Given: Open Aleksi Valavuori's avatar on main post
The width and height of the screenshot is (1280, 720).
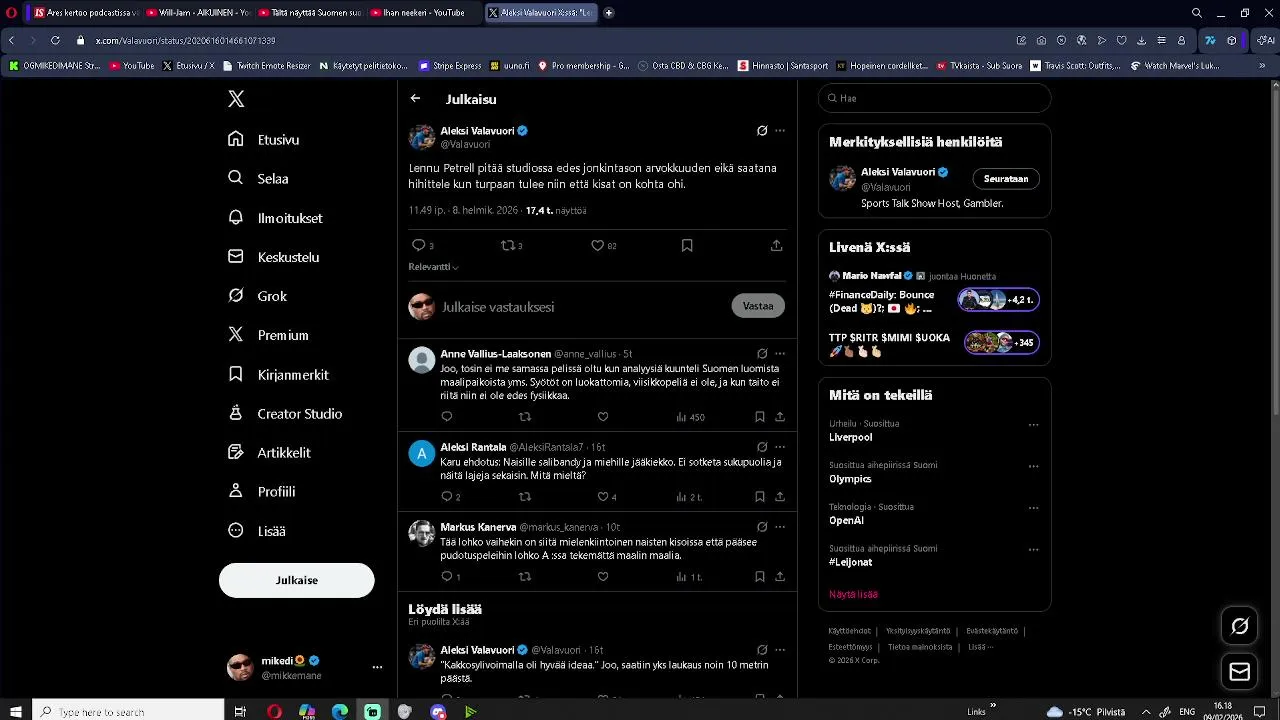Looking at the screenshot, I should 422,137.
